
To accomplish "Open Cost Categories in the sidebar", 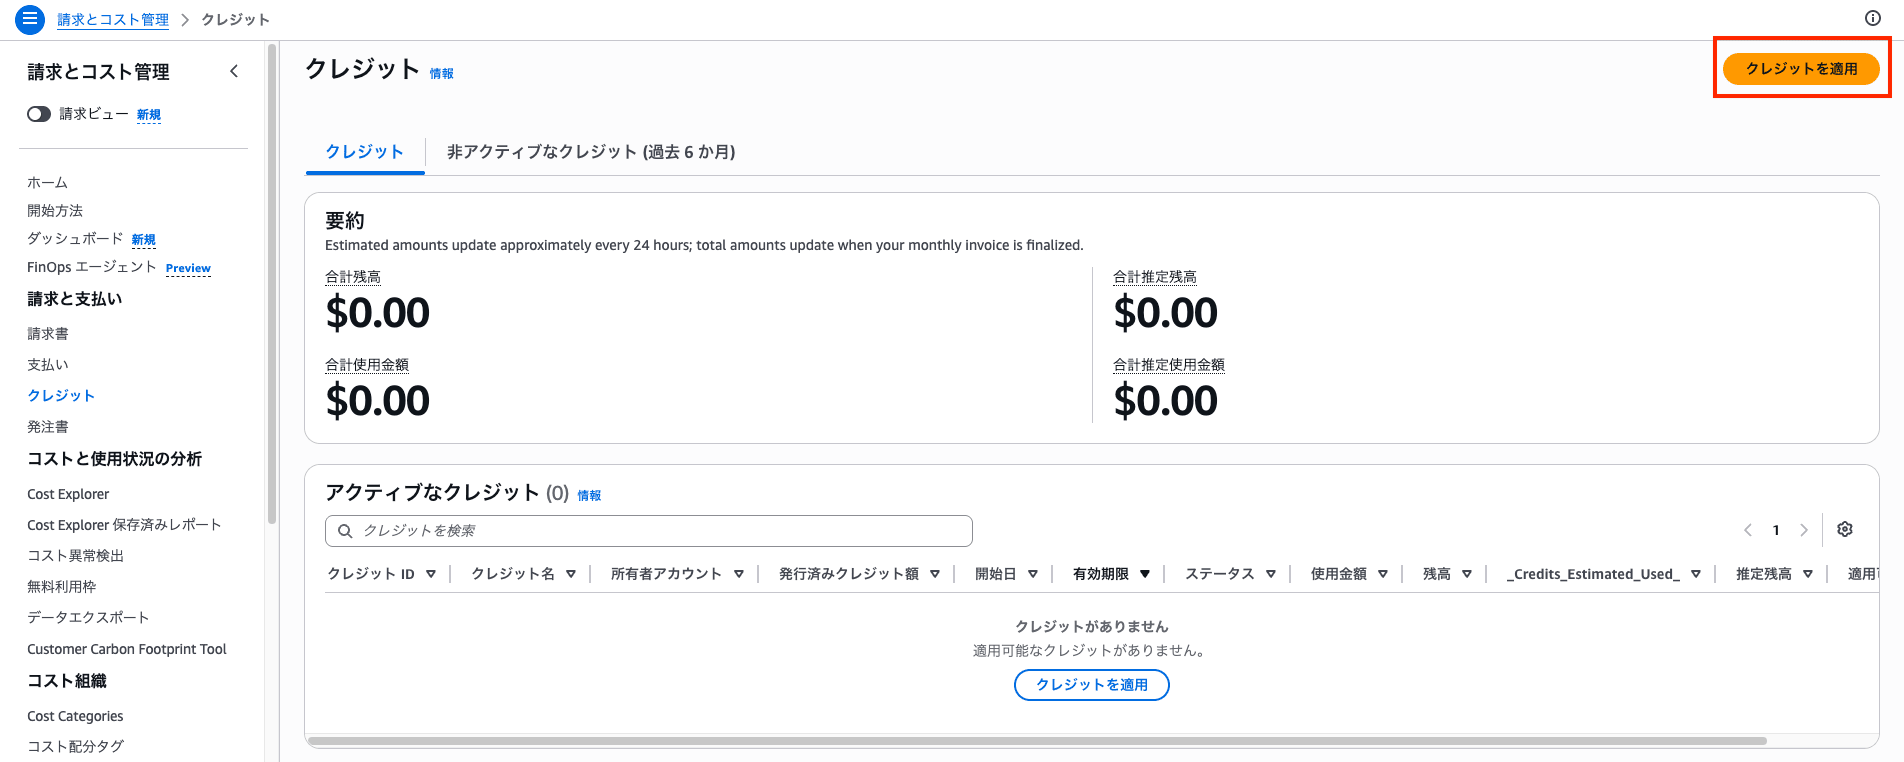I will [75, 716].
